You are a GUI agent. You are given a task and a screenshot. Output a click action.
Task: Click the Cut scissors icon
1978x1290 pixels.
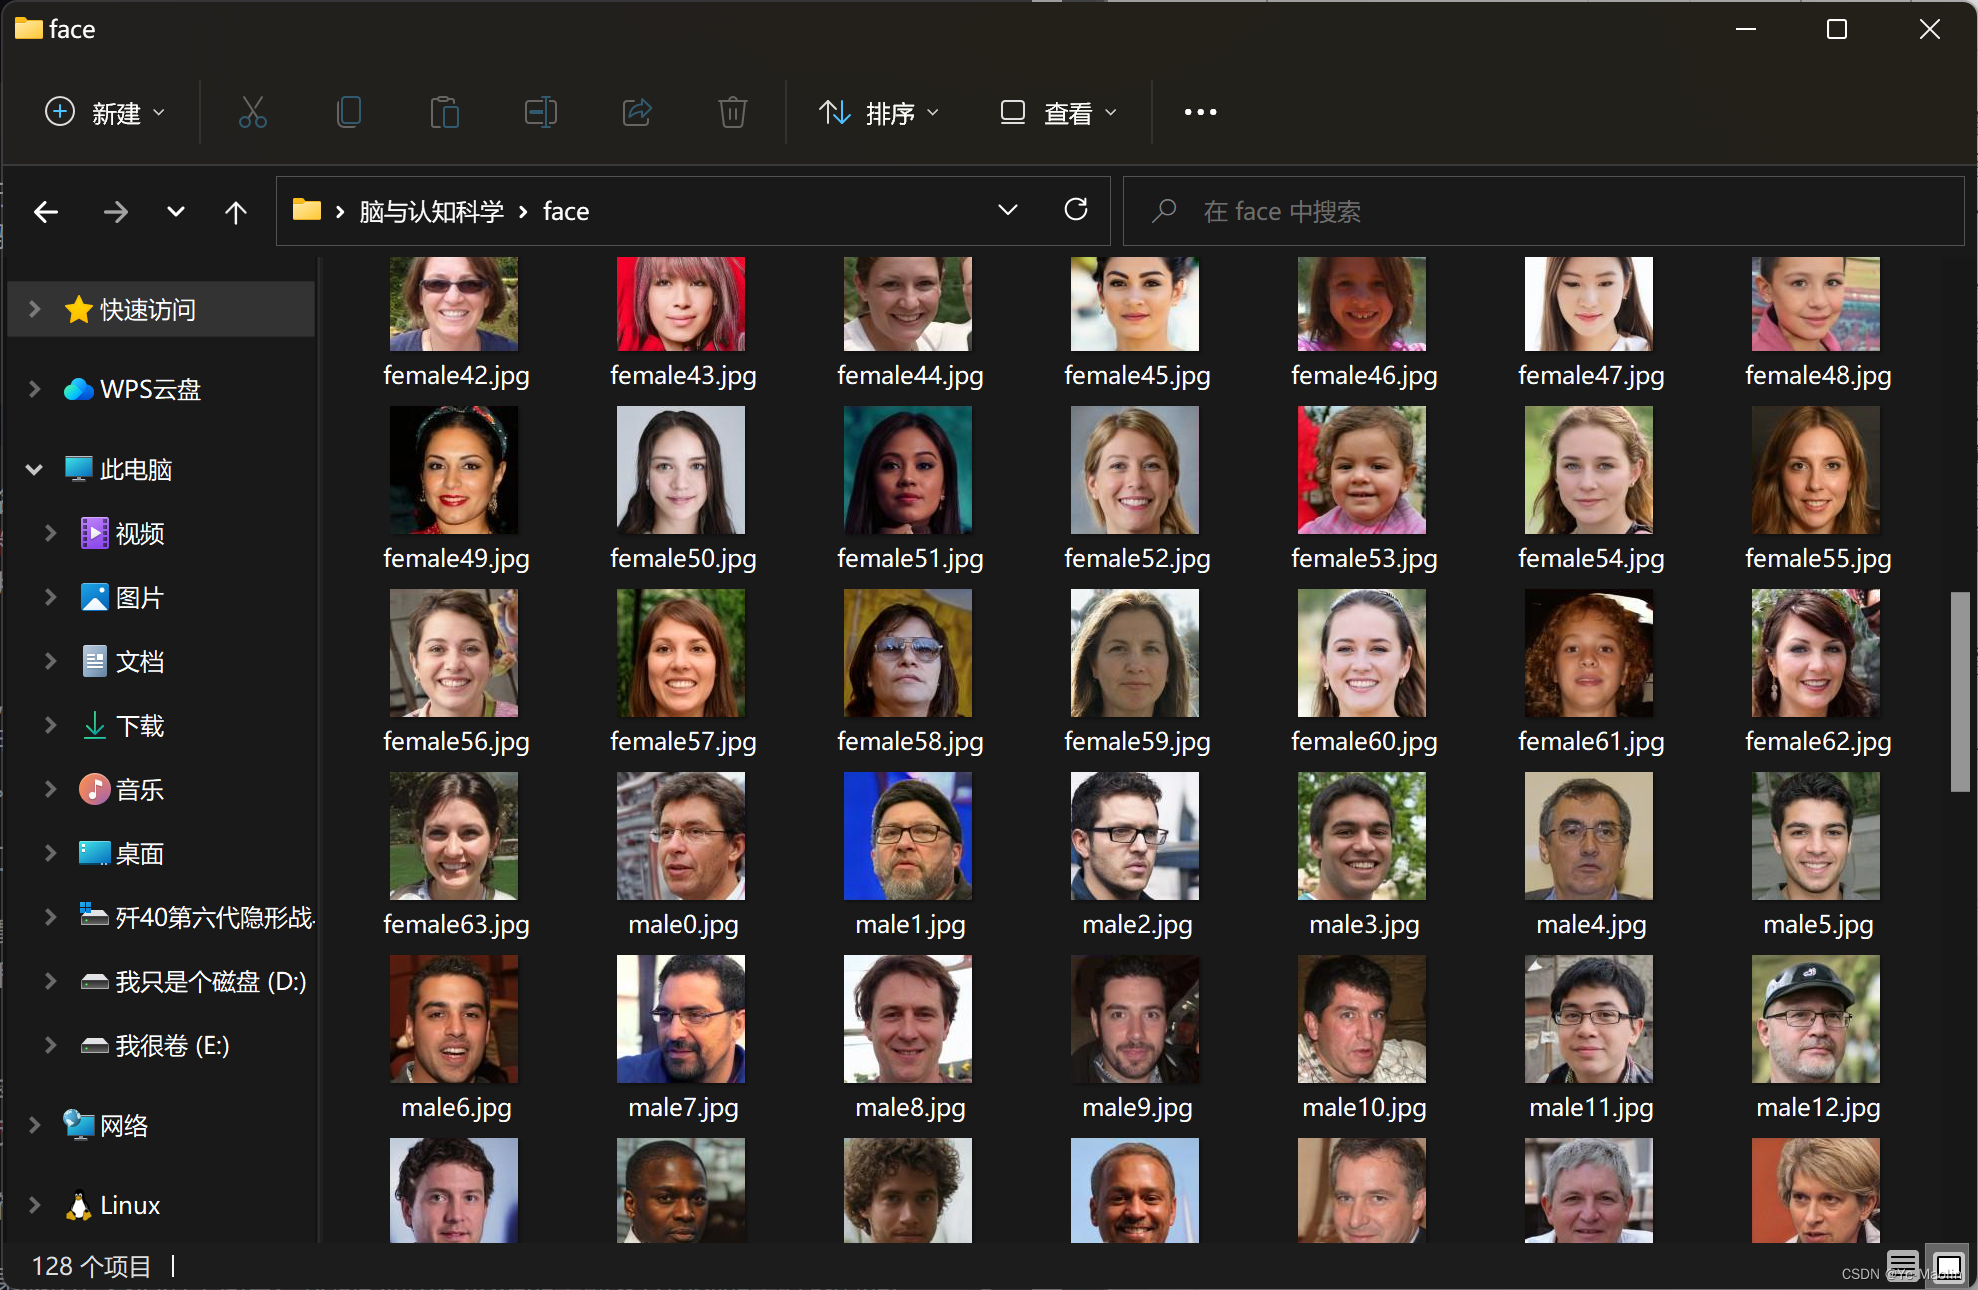pos(252,112)
